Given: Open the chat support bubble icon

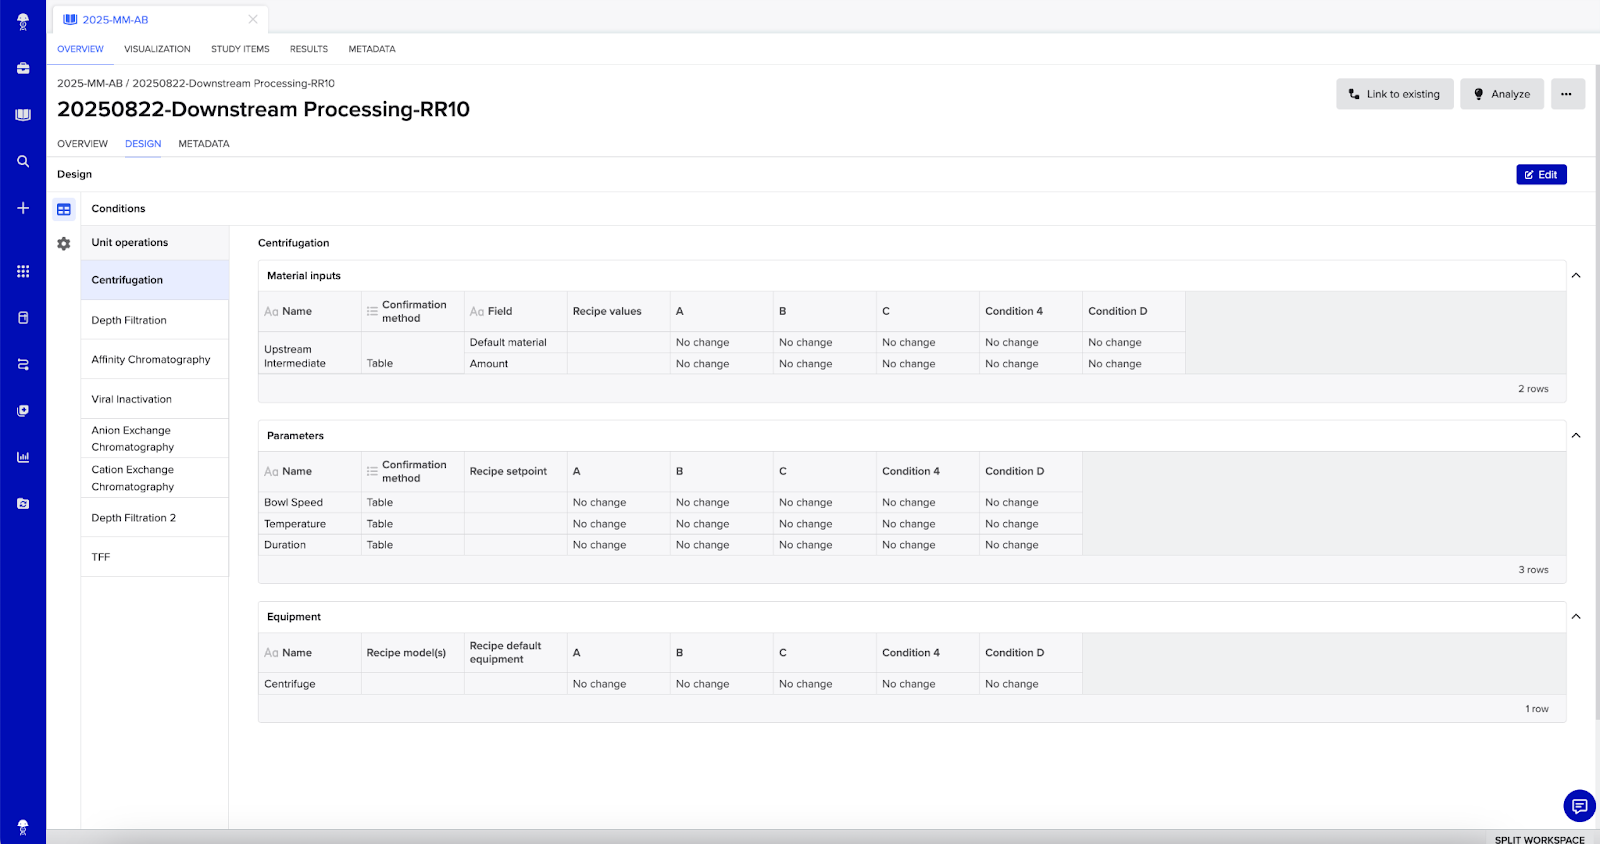Looking at the screenshot, I should tap(1579, 805).
